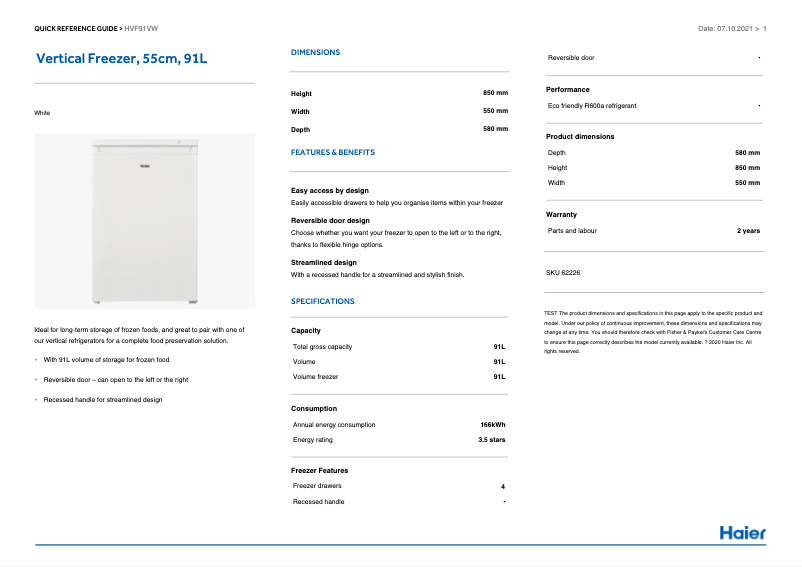Click the white freezer product image

(x=144, y=221)
